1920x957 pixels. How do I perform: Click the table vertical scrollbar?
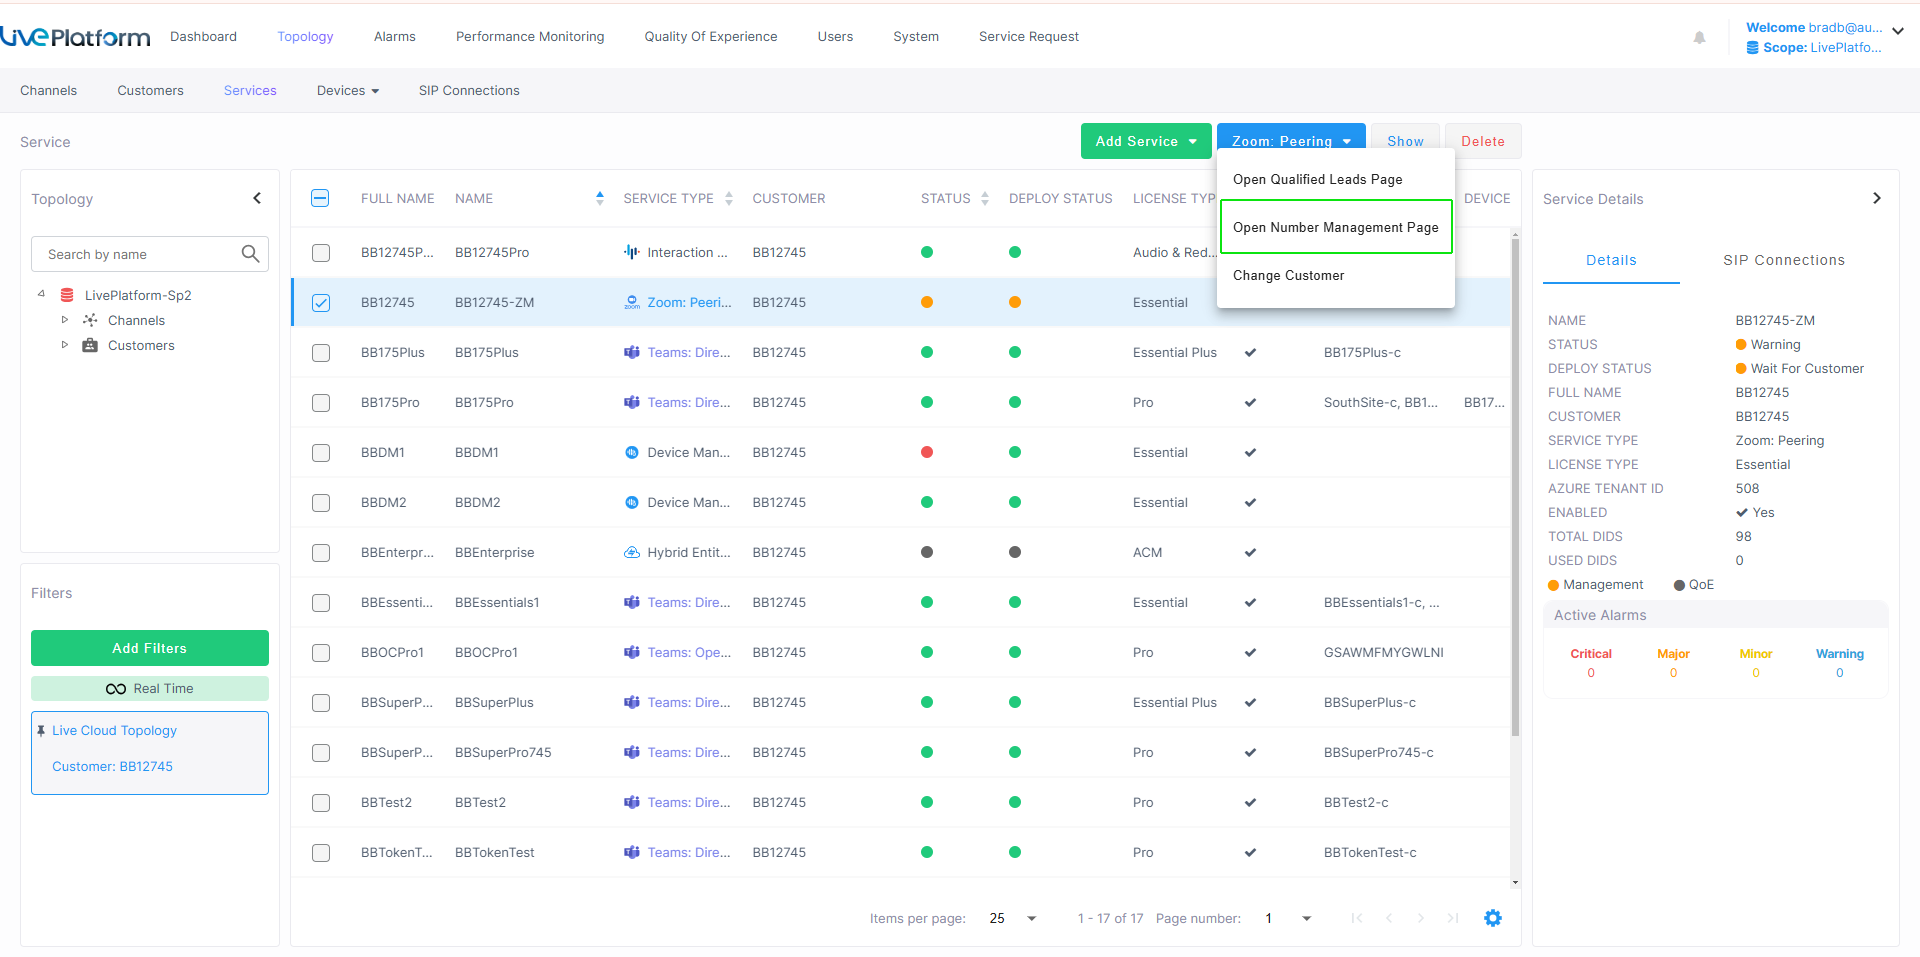[1515, 485]
